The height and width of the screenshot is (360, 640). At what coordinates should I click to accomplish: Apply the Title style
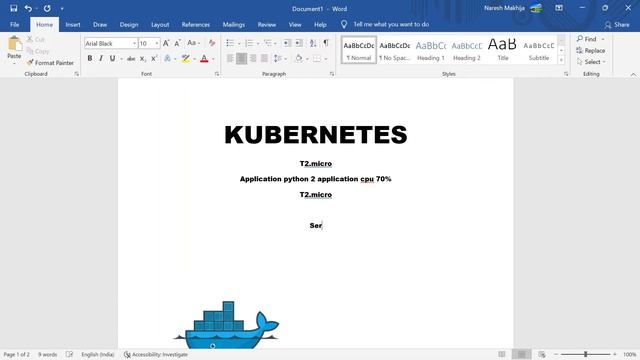502,50
